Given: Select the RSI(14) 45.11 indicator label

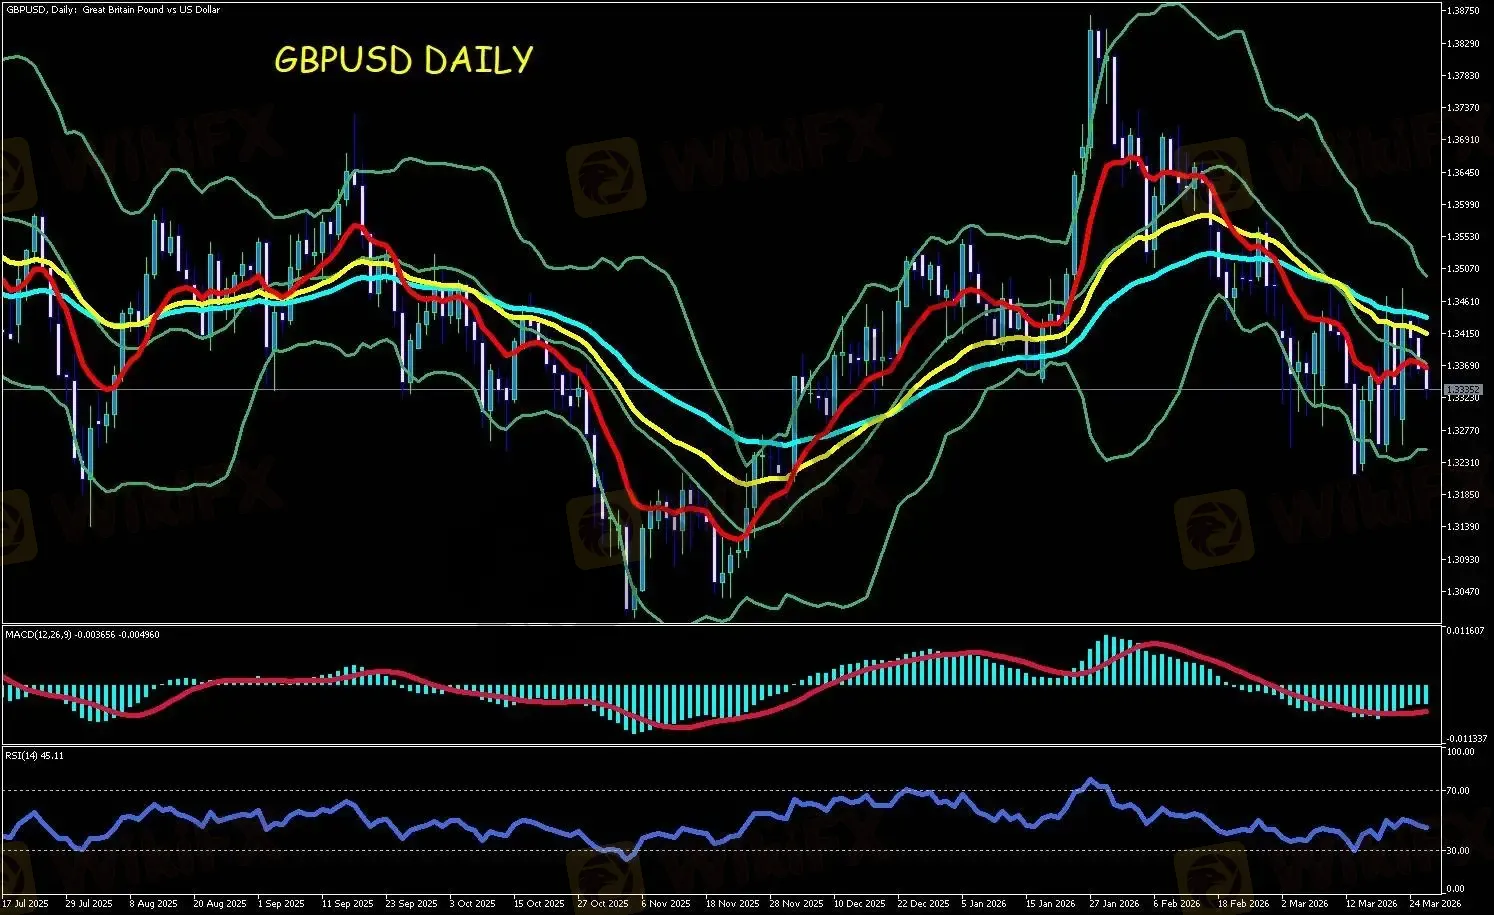Looking at the screenshot, I should pyautogui.click(x=35, y=756).
